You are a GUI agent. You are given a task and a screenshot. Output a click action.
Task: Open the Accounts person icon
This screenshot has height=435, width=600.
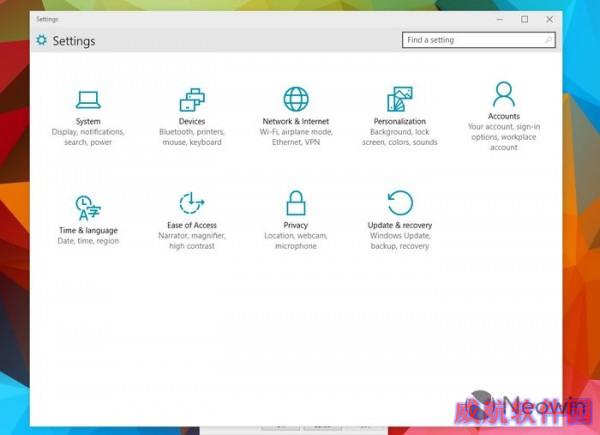point(504,94)
